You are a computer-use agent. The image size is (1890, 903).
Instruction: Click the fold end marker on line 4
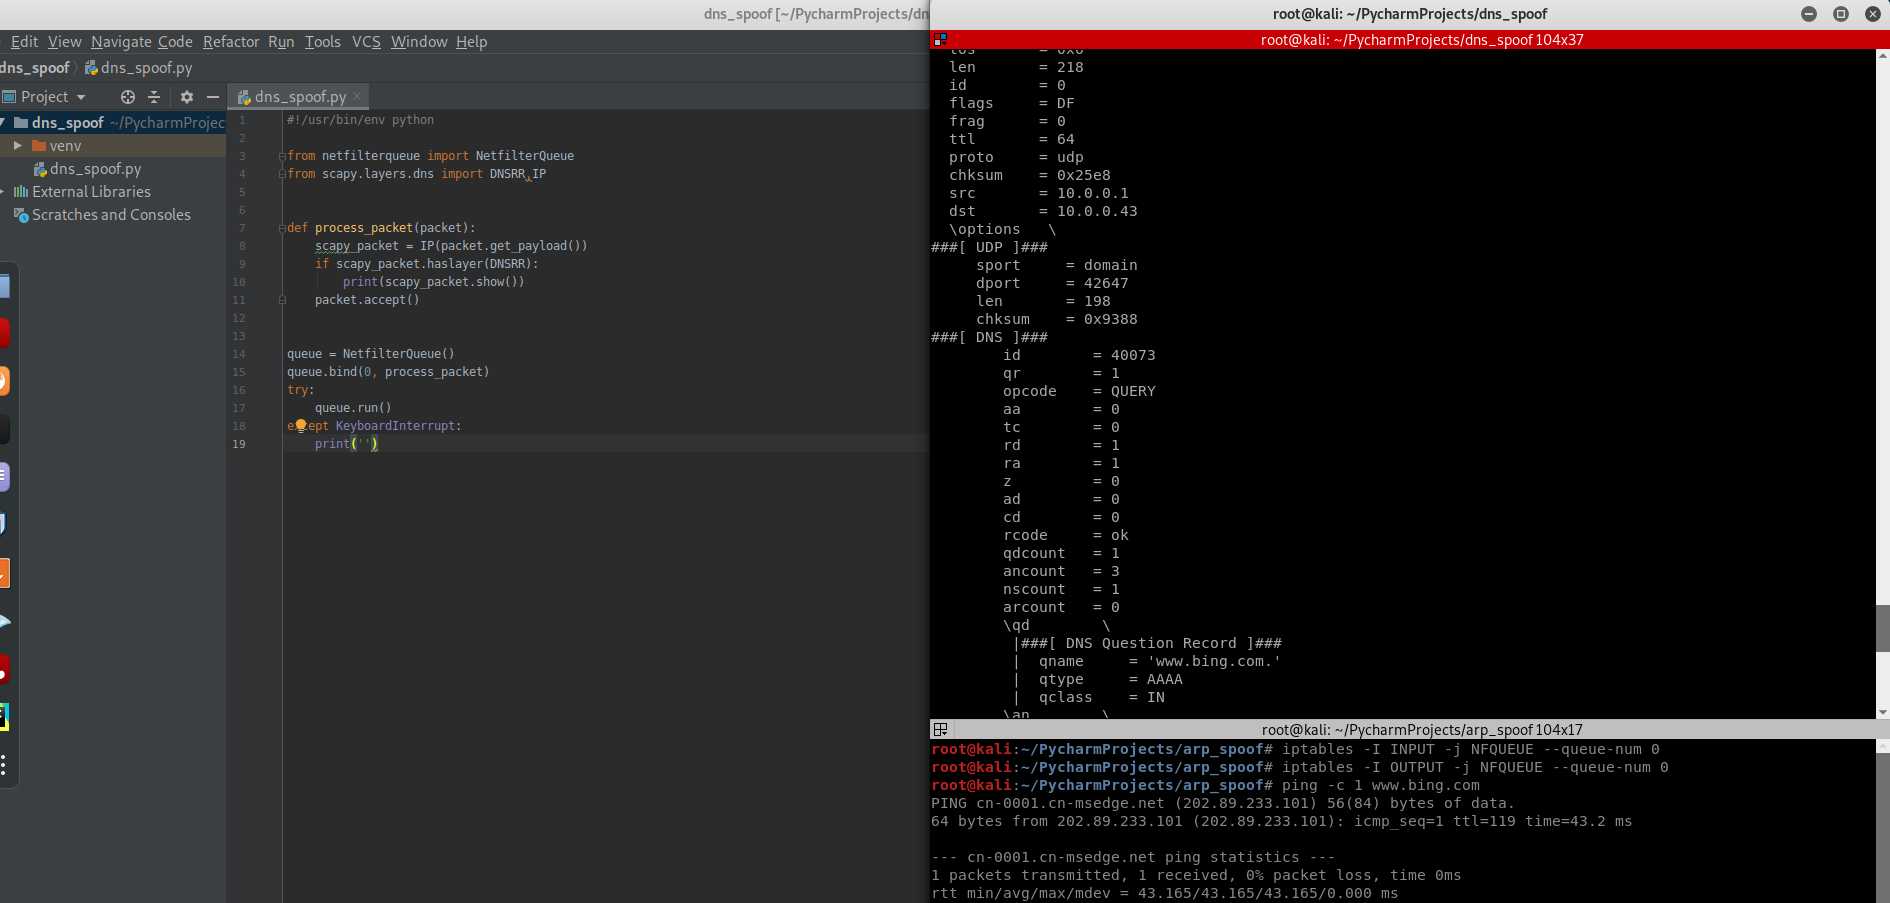pos(282,174)
